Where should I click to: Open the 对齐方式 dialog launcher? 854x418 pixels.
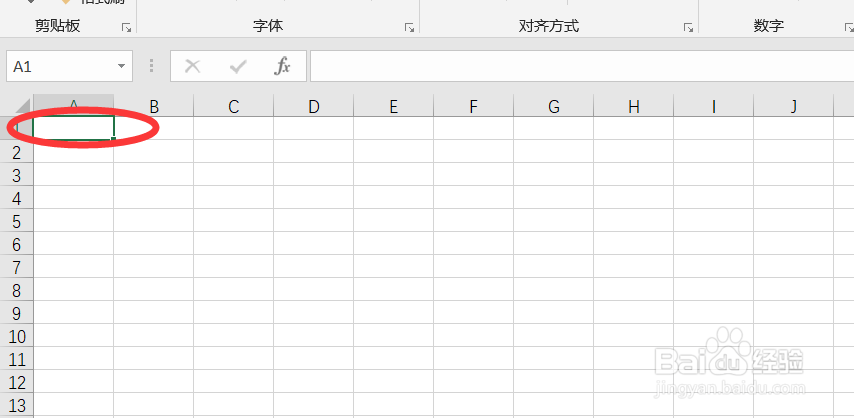pyautogui.click(x=688, y=28)
